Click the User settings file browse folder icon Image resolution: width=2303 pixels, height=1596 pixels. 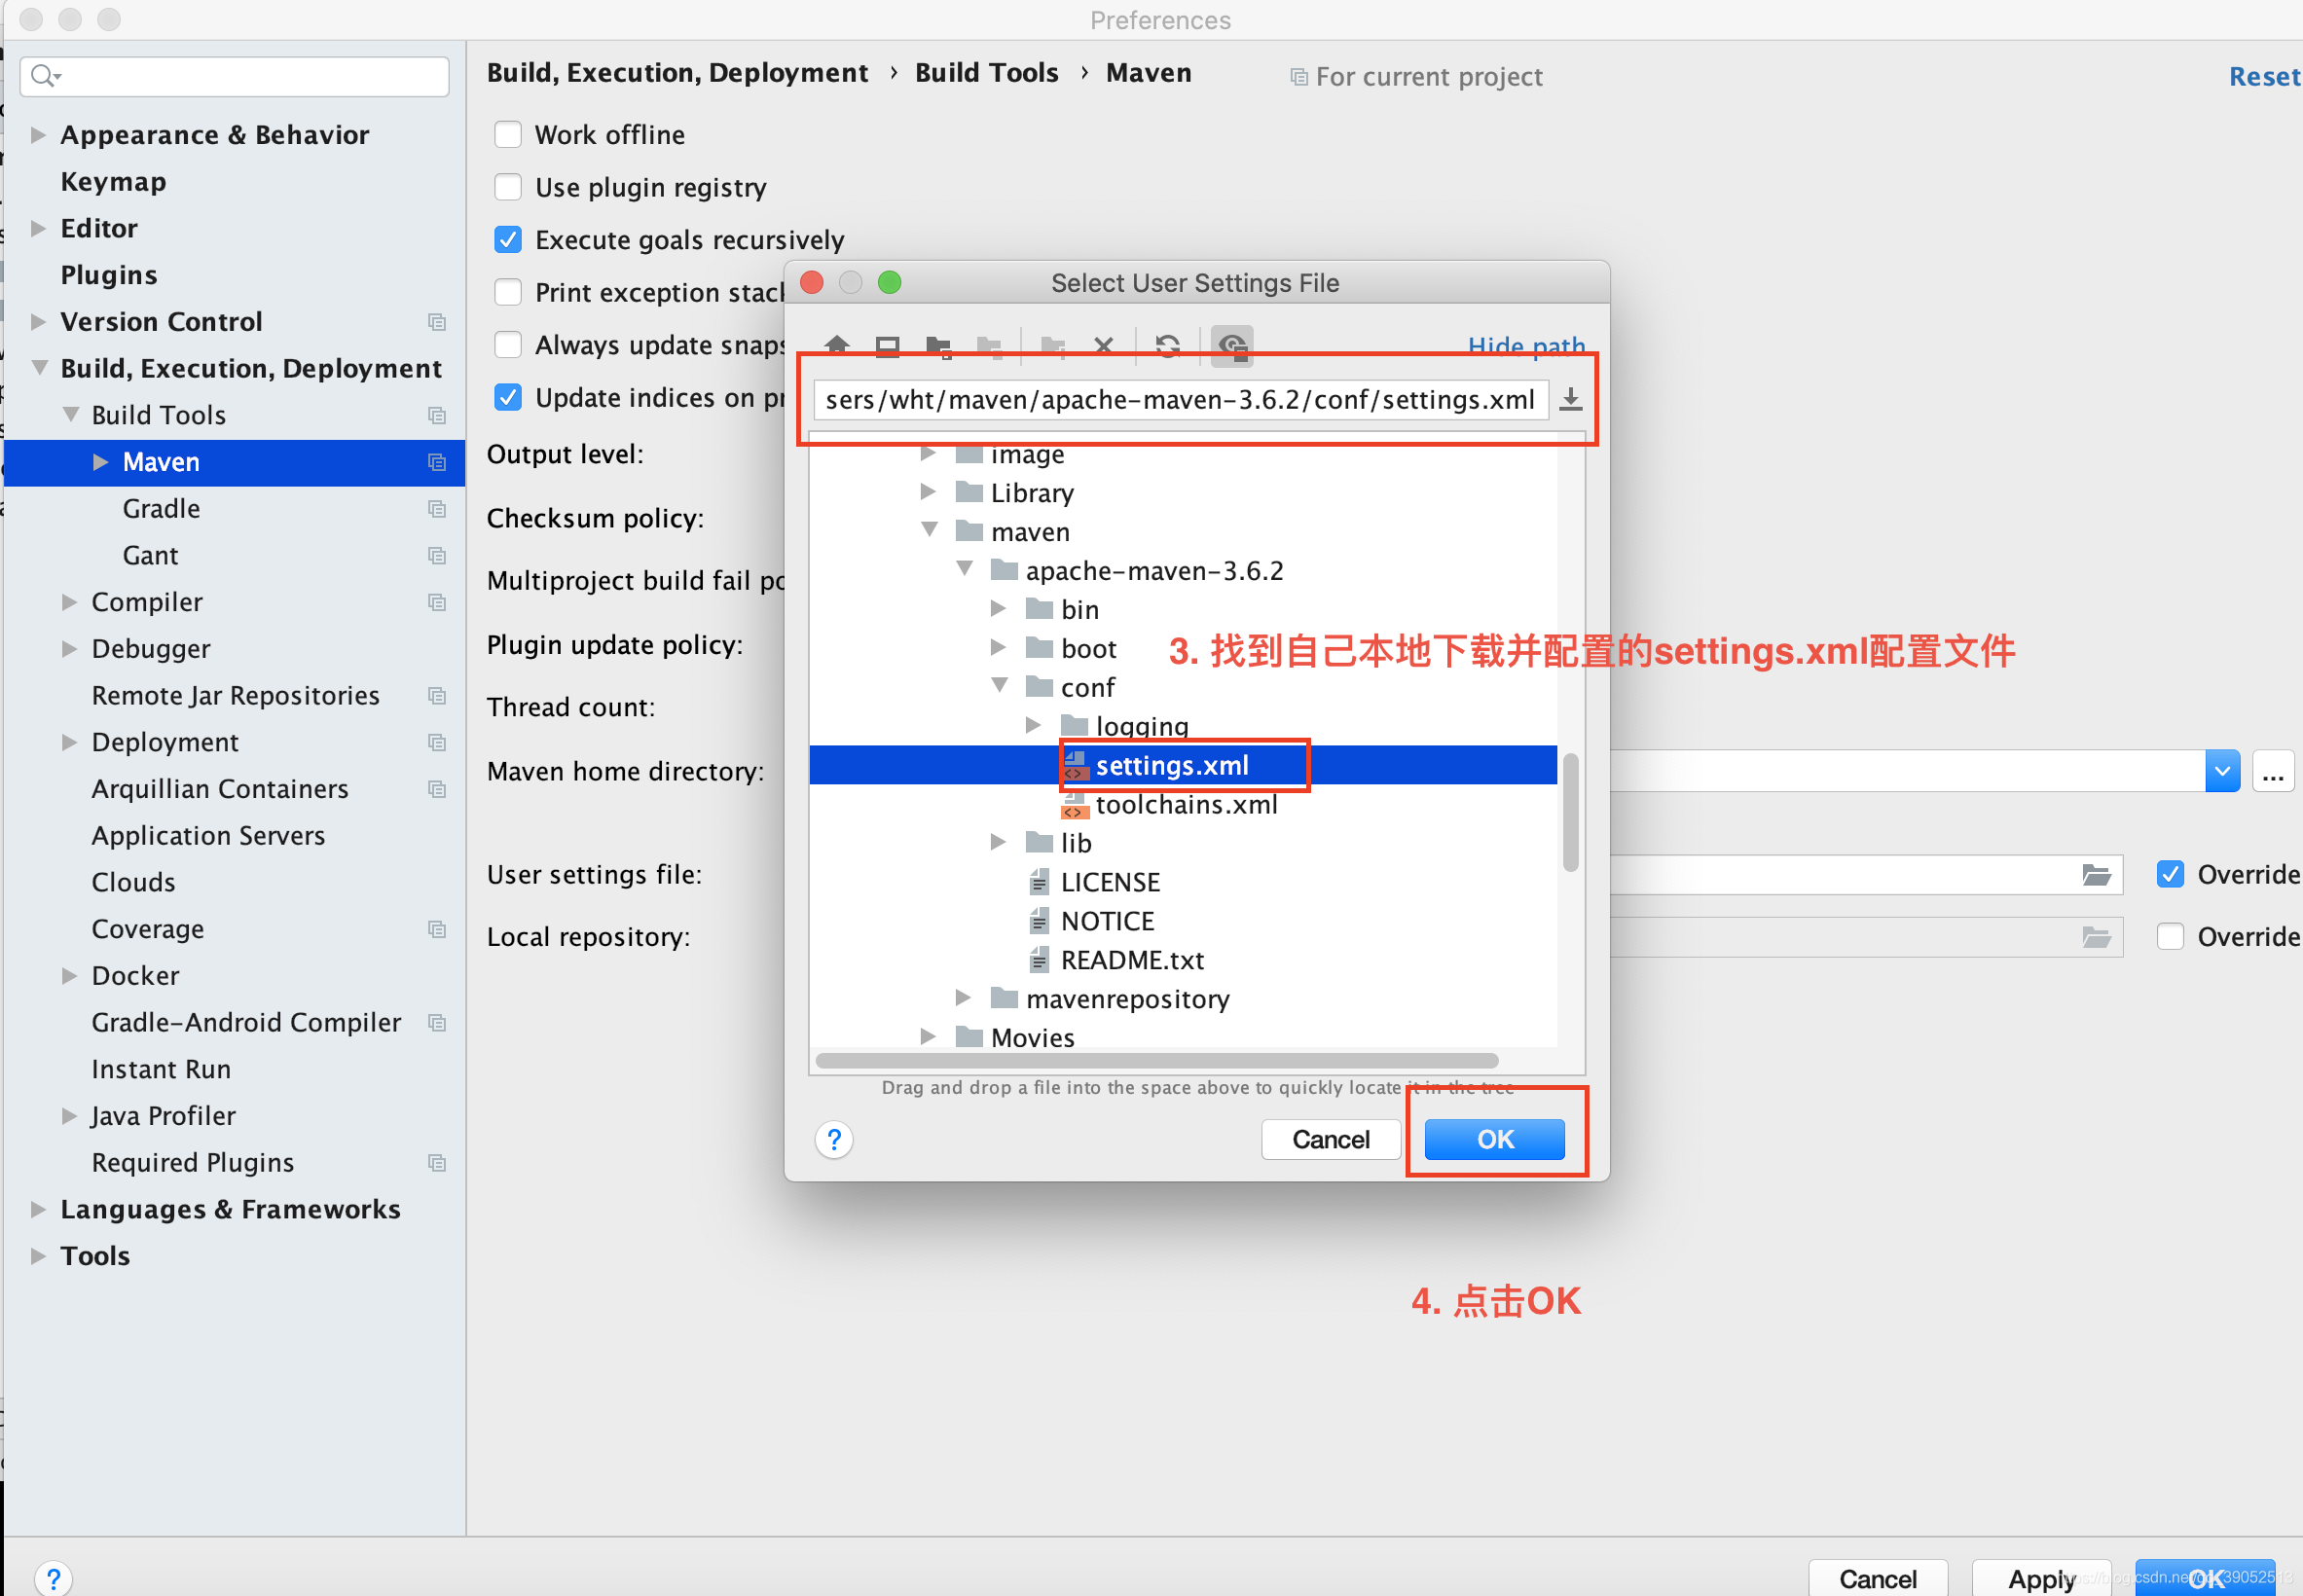tap(2096, 875)
